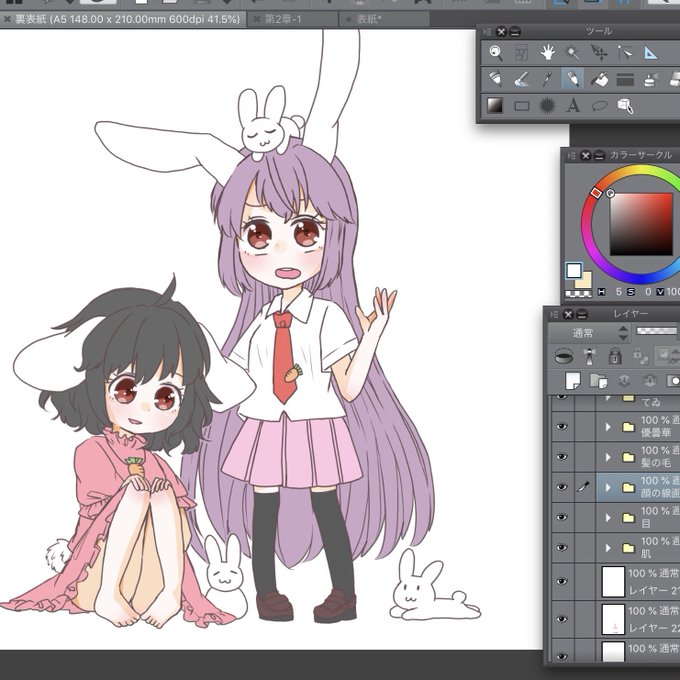Select the Text tool letter A
Image resolution: width=680 pixels, height=680 pixels.
573,105
